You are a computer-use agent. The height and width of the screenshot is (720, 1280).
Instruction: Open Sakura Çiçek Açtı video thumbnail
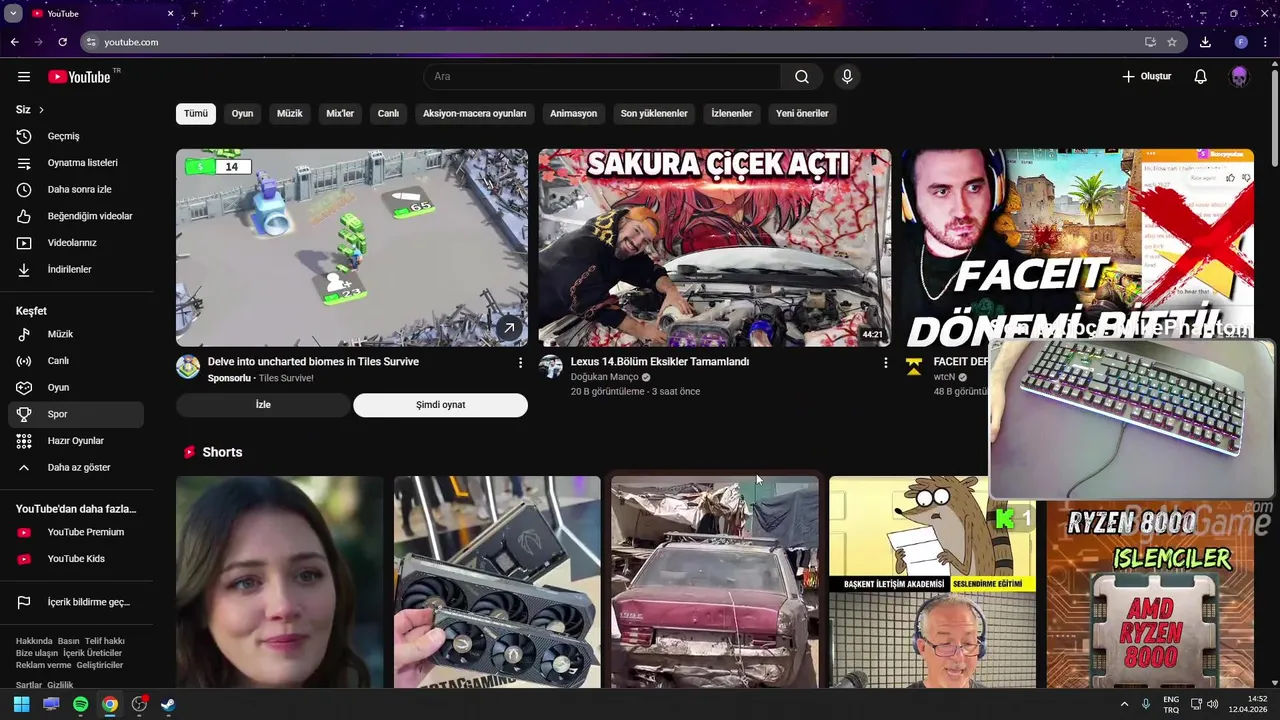714,248
